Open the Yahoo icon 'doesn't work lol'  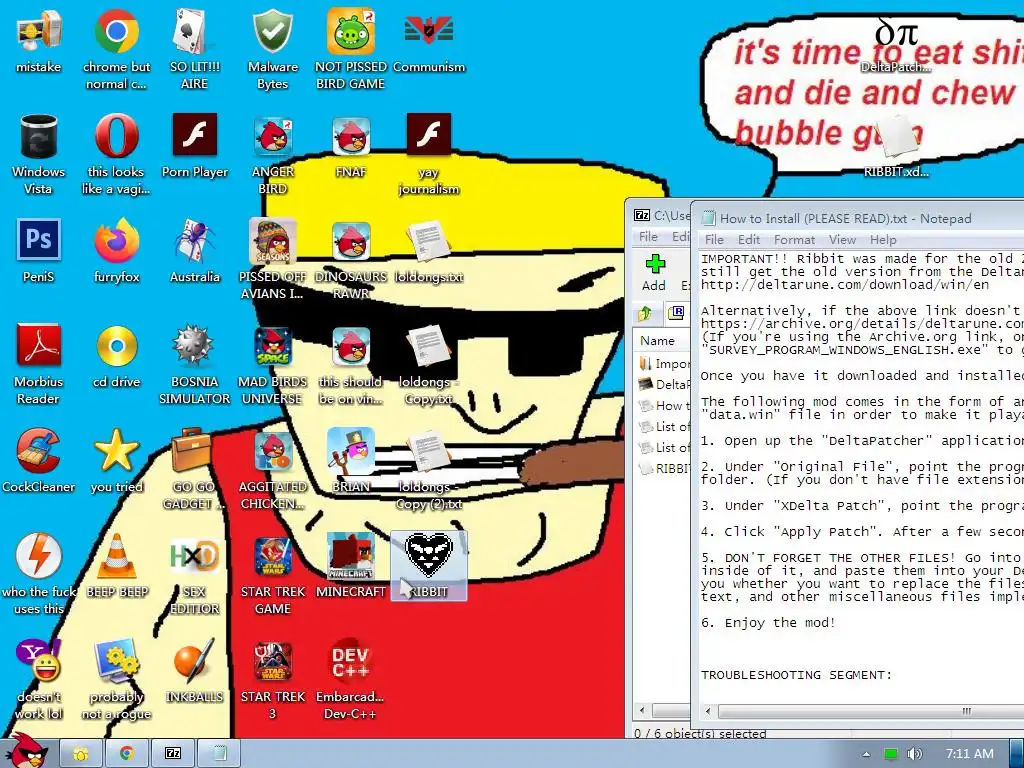pos(39,680)
